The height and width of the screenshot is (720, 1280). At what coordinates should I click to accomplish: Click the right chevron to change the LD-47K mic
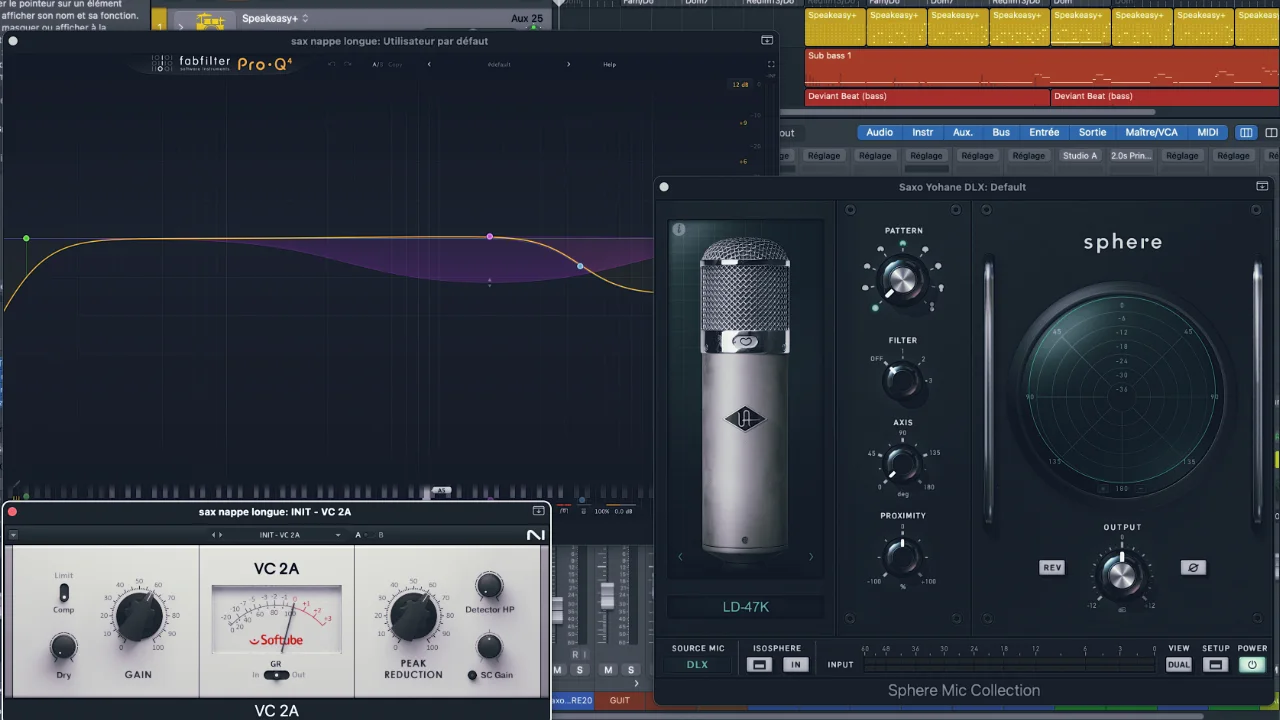(810, 556)
